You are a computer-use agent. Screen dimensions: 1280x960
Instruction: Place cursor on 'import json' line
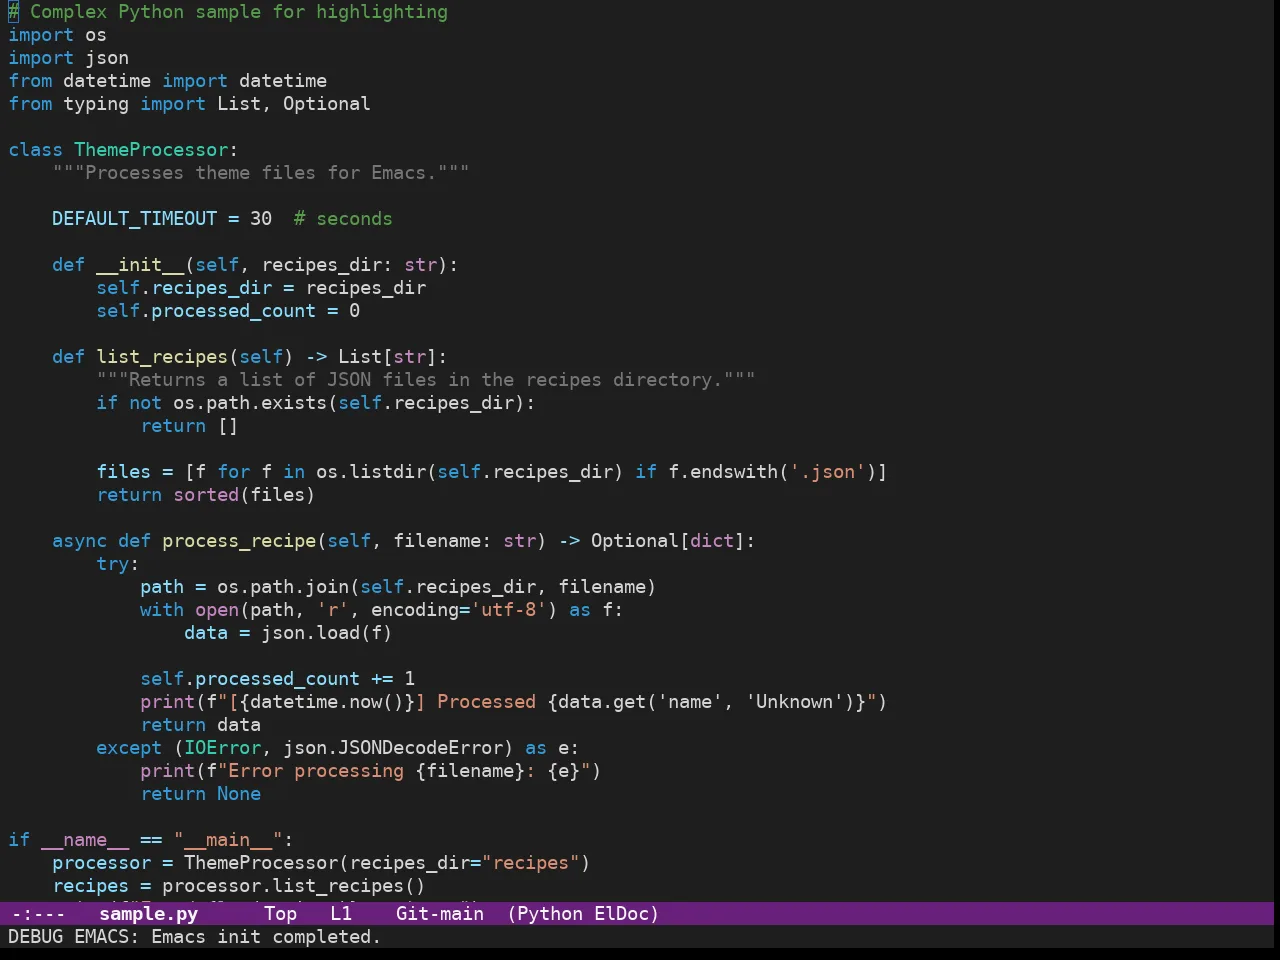tap(68, 58)
